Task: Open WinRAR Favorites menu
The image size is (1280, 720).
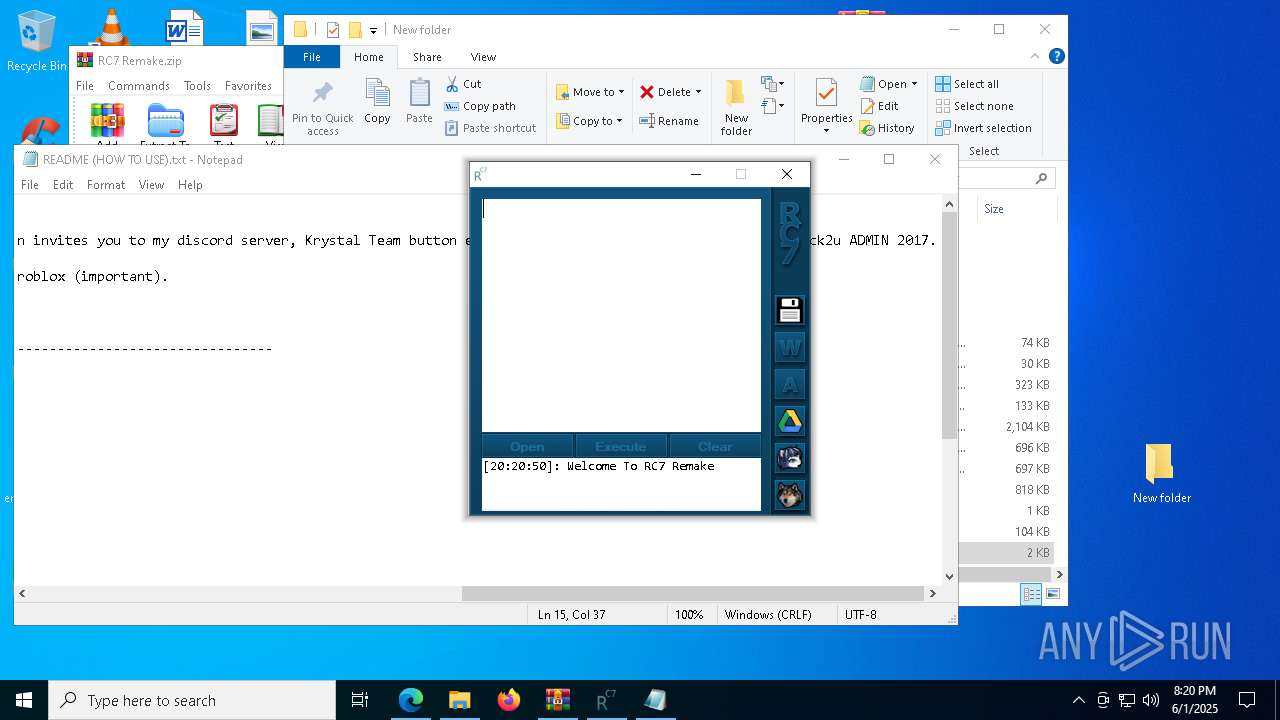Action: point(248,86)
